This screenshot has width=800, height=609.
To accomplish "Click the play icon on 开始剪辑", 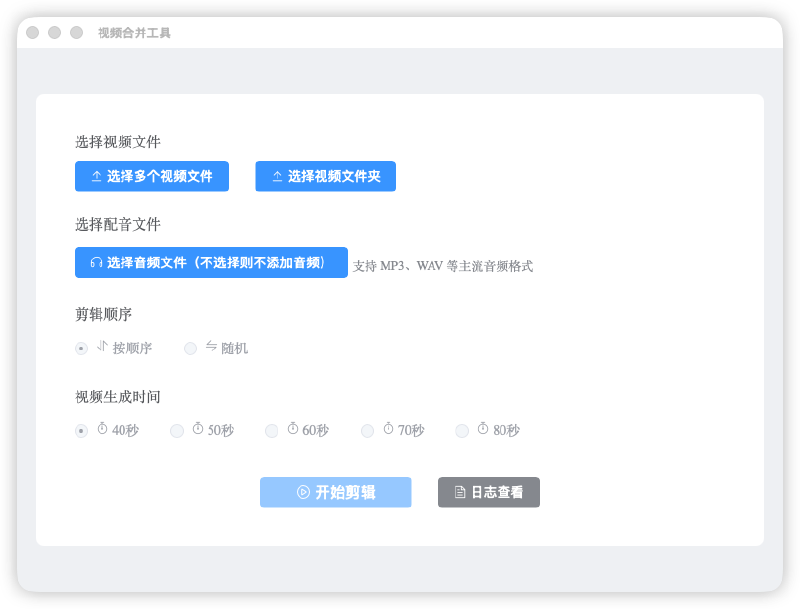I will [x=303, y=492].
